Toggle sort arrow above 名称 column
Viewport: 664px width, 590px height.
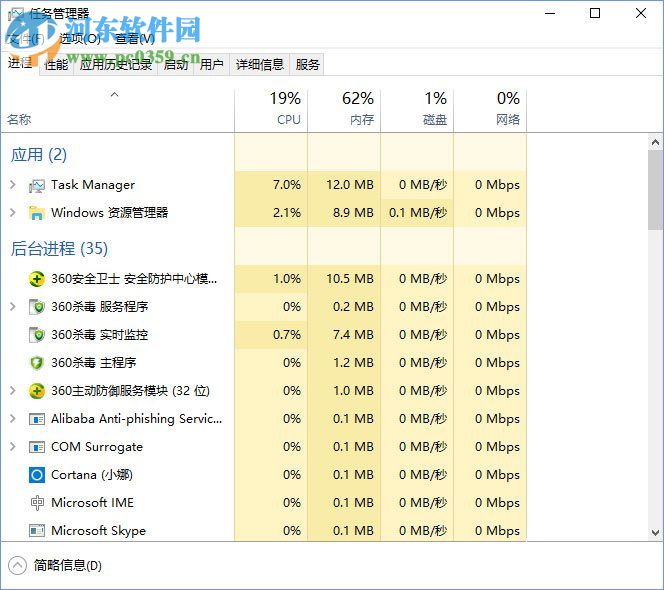pyautogui.click(x=114, y=94)
